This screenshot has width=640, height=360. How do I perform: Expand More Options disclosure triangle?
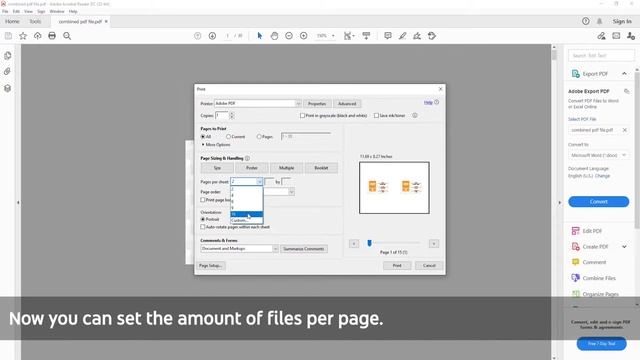point(203,144)
